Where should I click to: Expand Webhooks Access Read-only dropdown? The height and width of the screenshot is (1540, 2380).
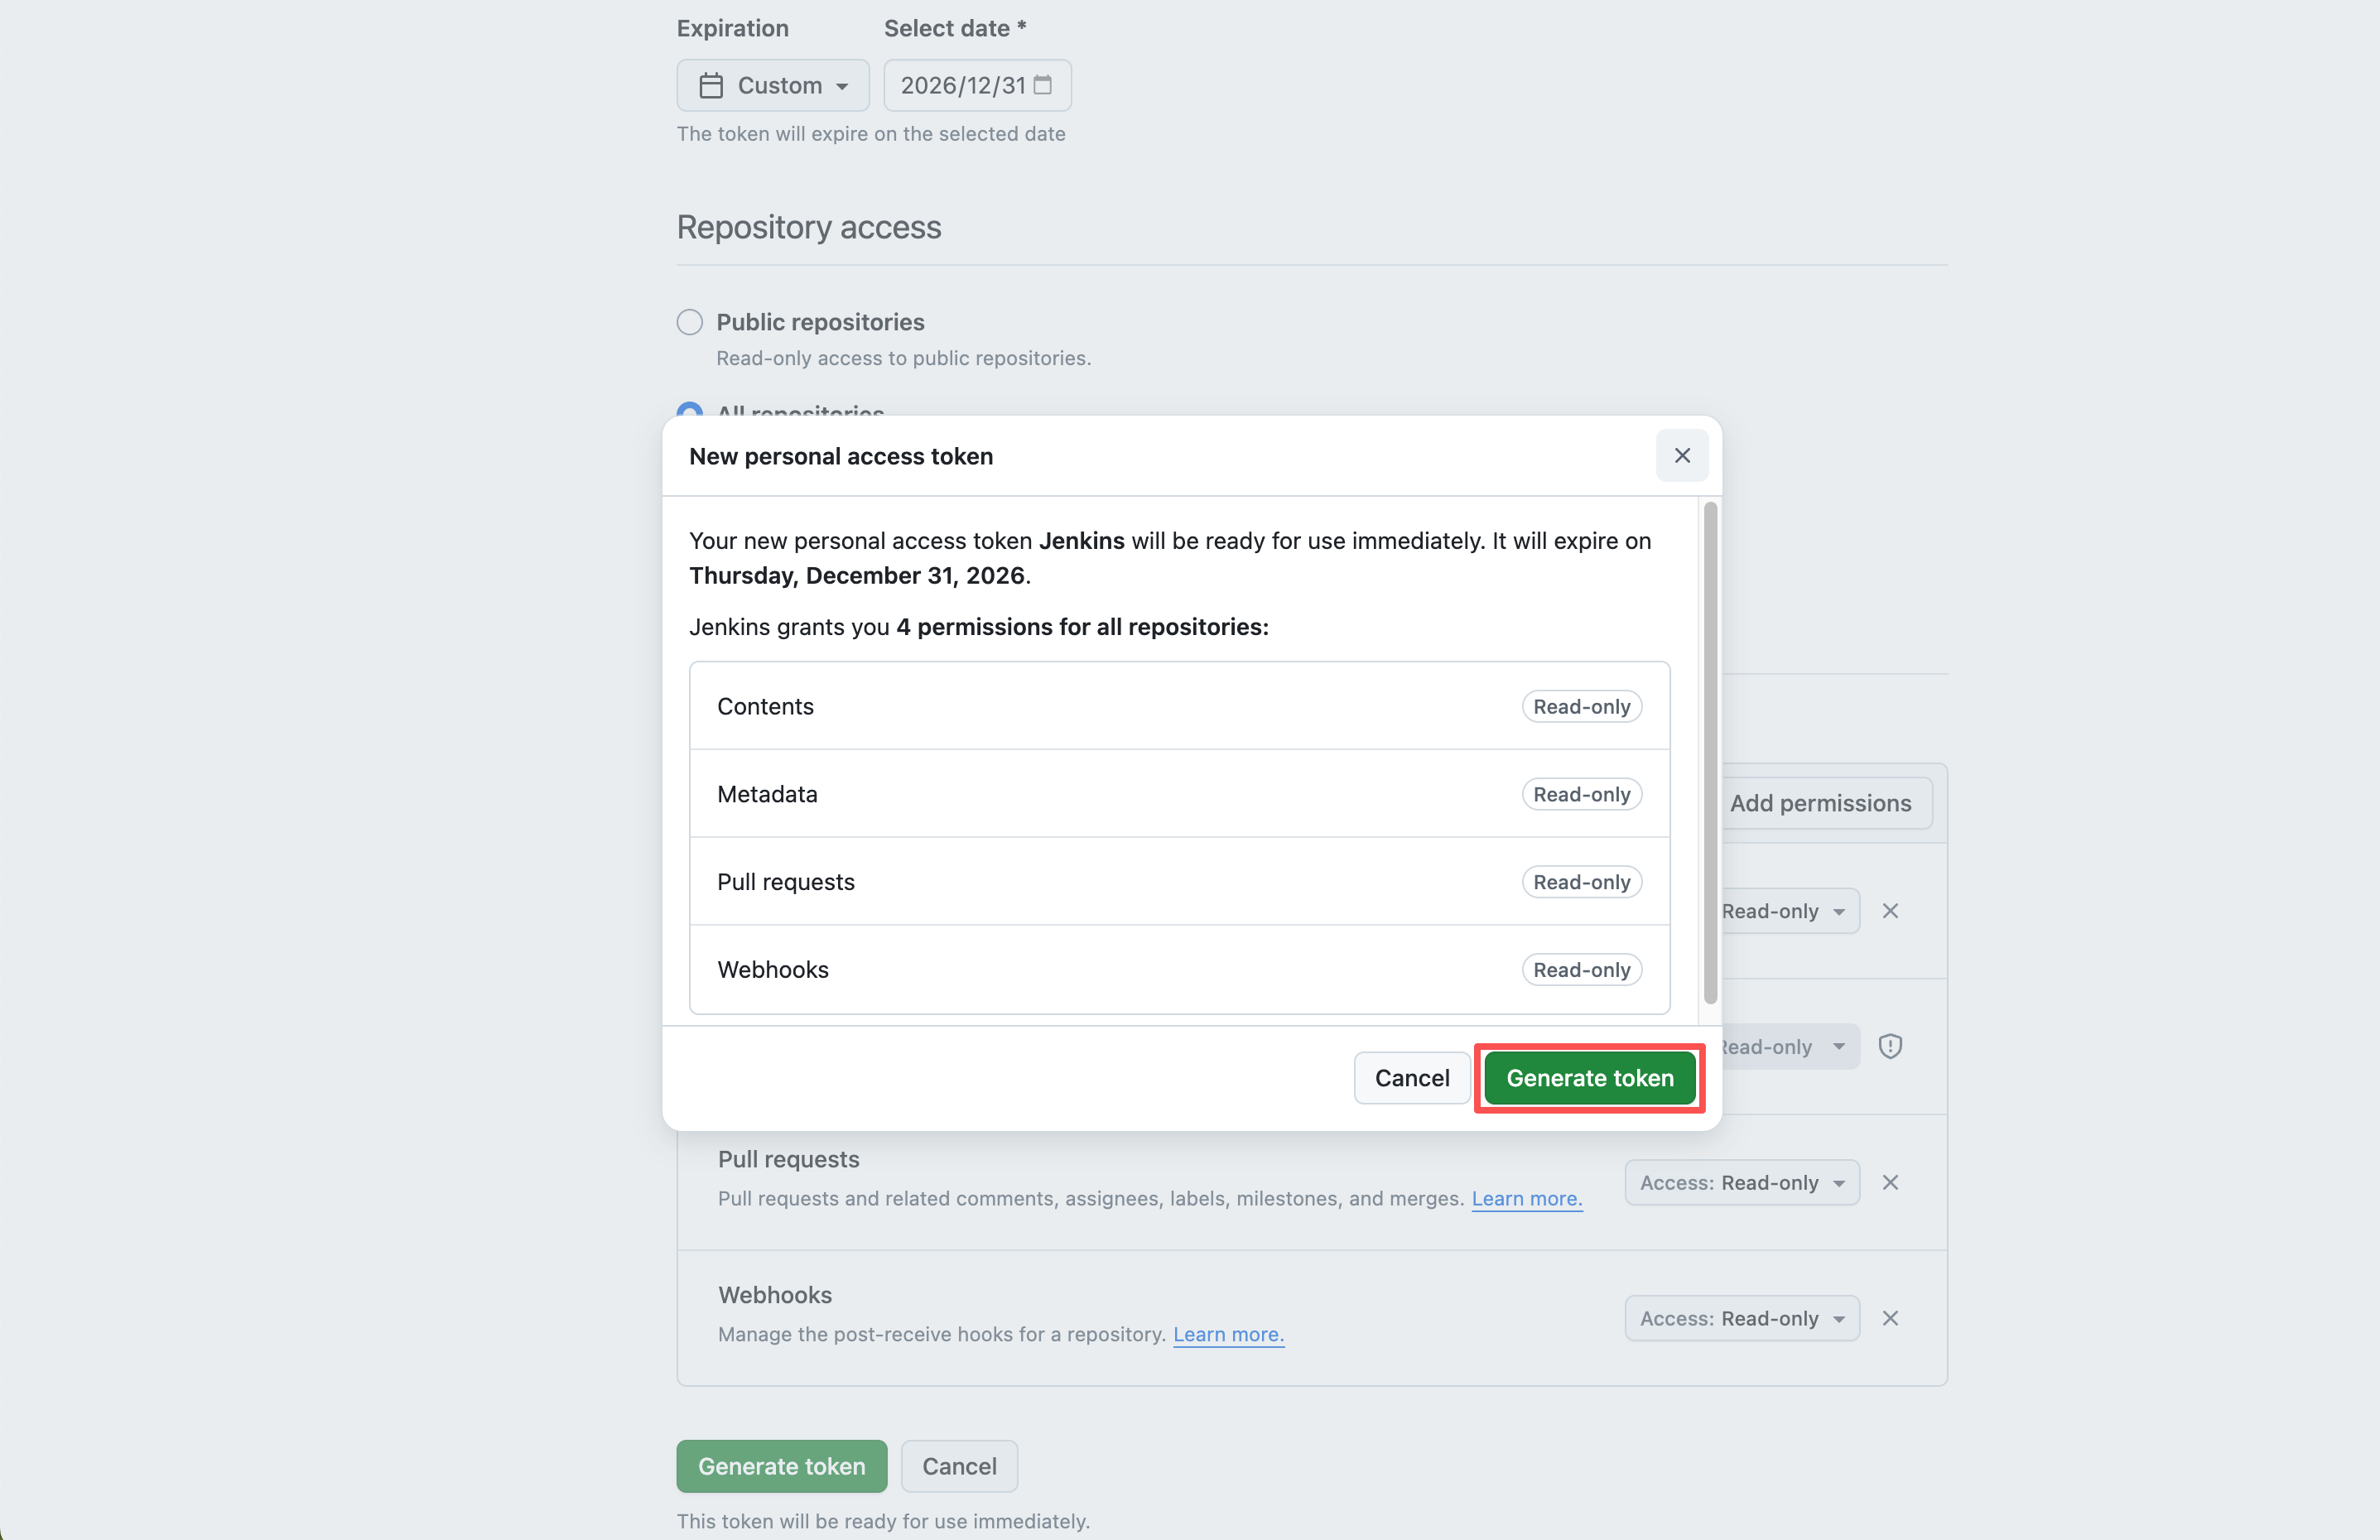[1742, 1319]
